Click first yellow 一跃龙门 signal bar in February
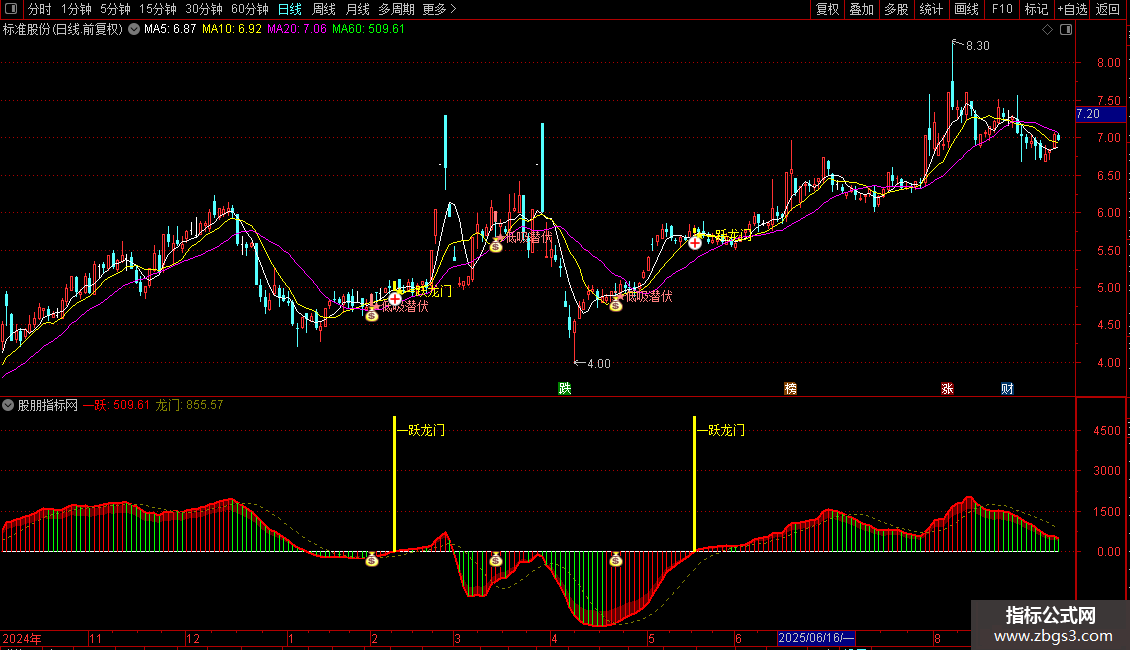The width and height of the screenshot is (1130, 650). click(x=394, y=484)
